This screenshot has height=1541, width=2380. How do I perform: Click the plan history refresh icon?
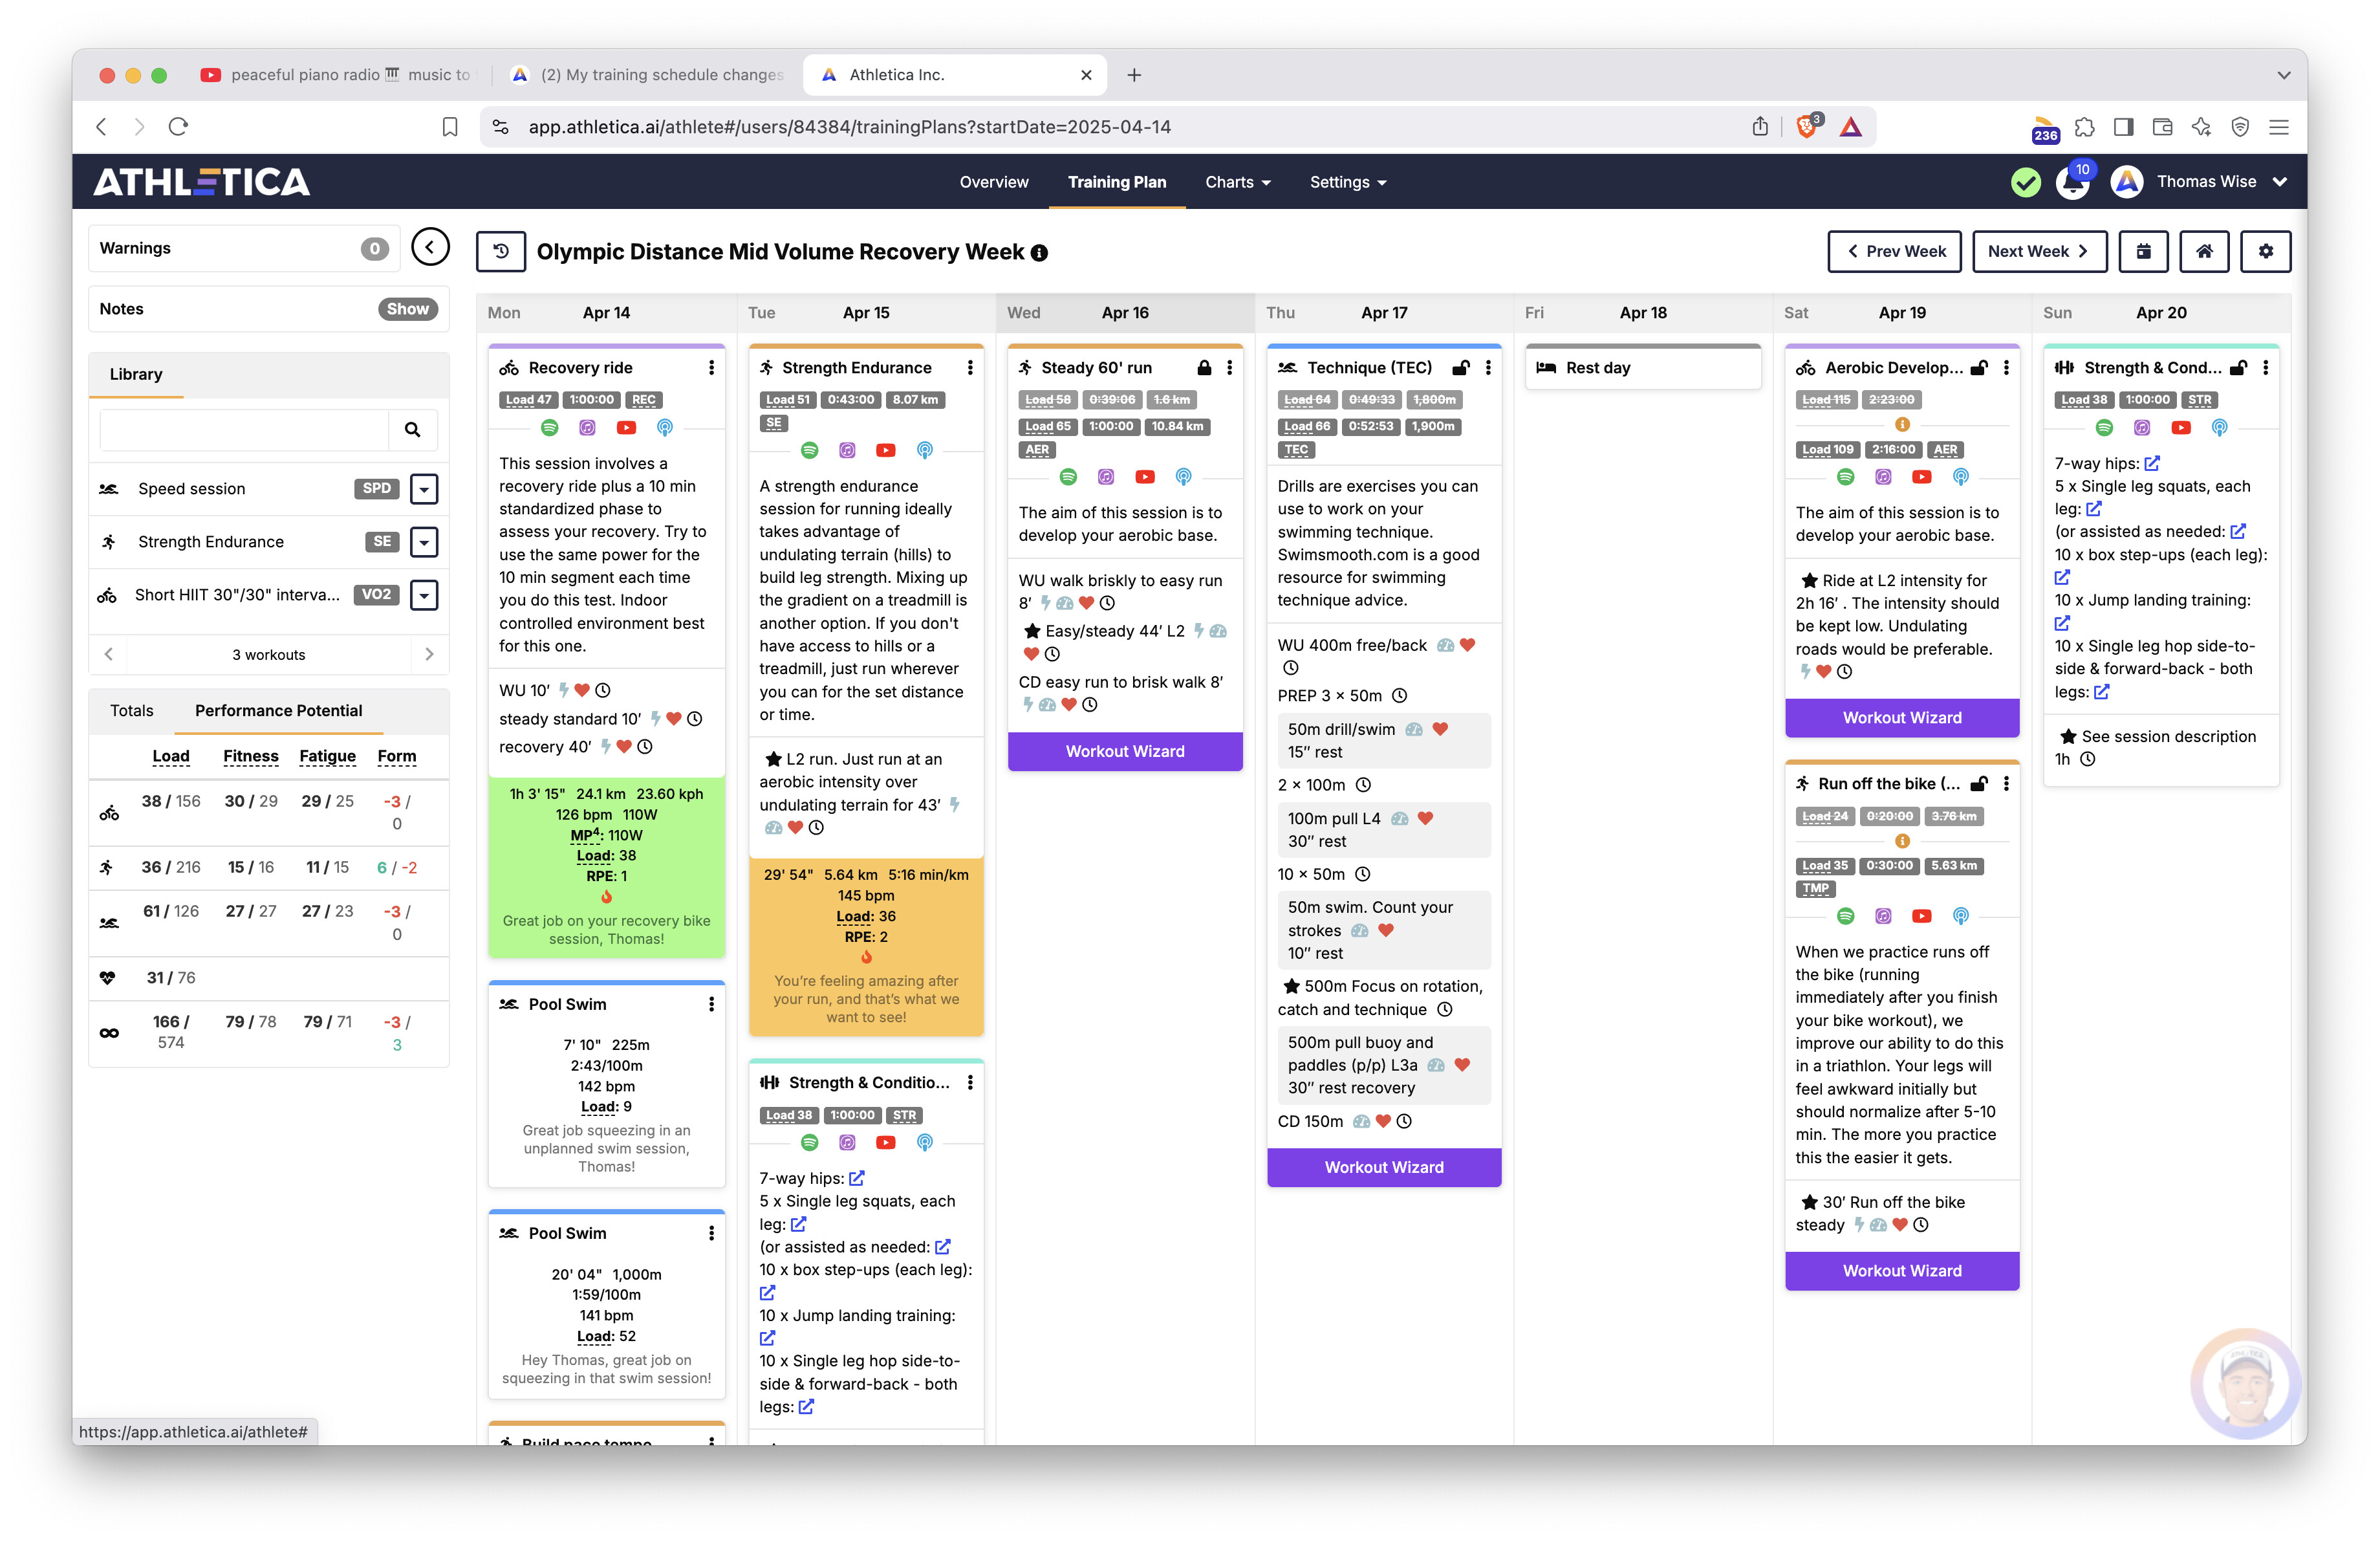click(501, 252)
